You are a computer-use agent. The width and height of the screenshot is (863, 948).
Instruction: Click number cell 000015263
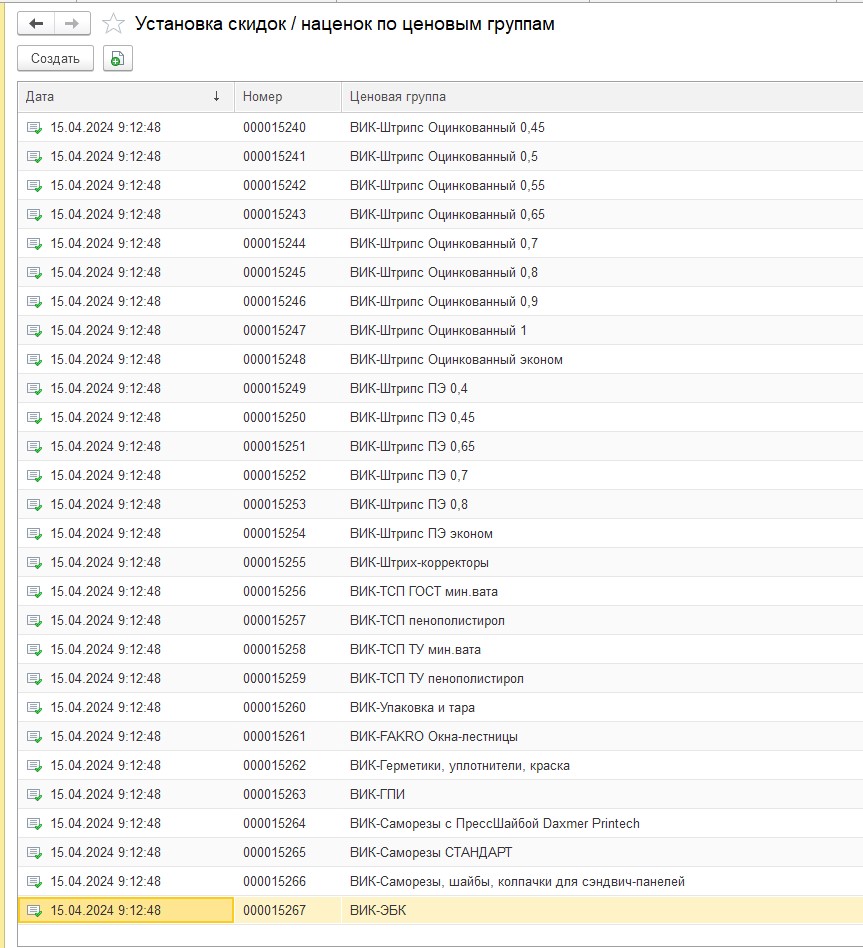click(x=274, y=795)
